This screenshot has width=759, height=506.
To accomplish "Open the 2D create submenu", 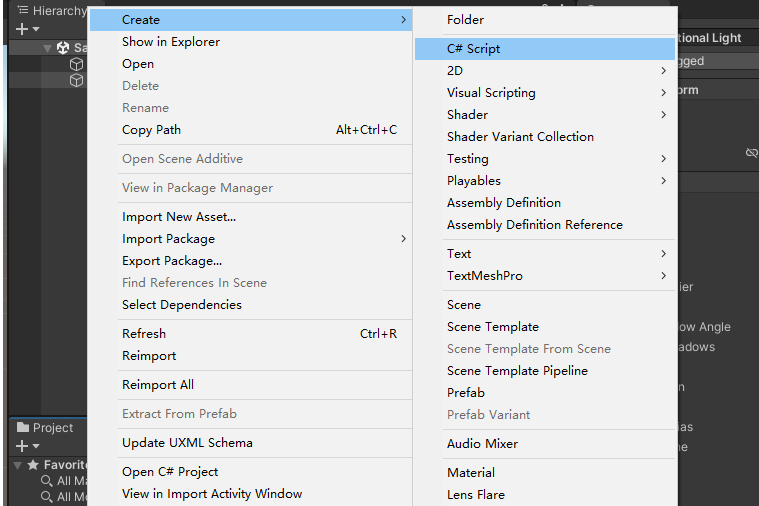I will click(545, 71).
